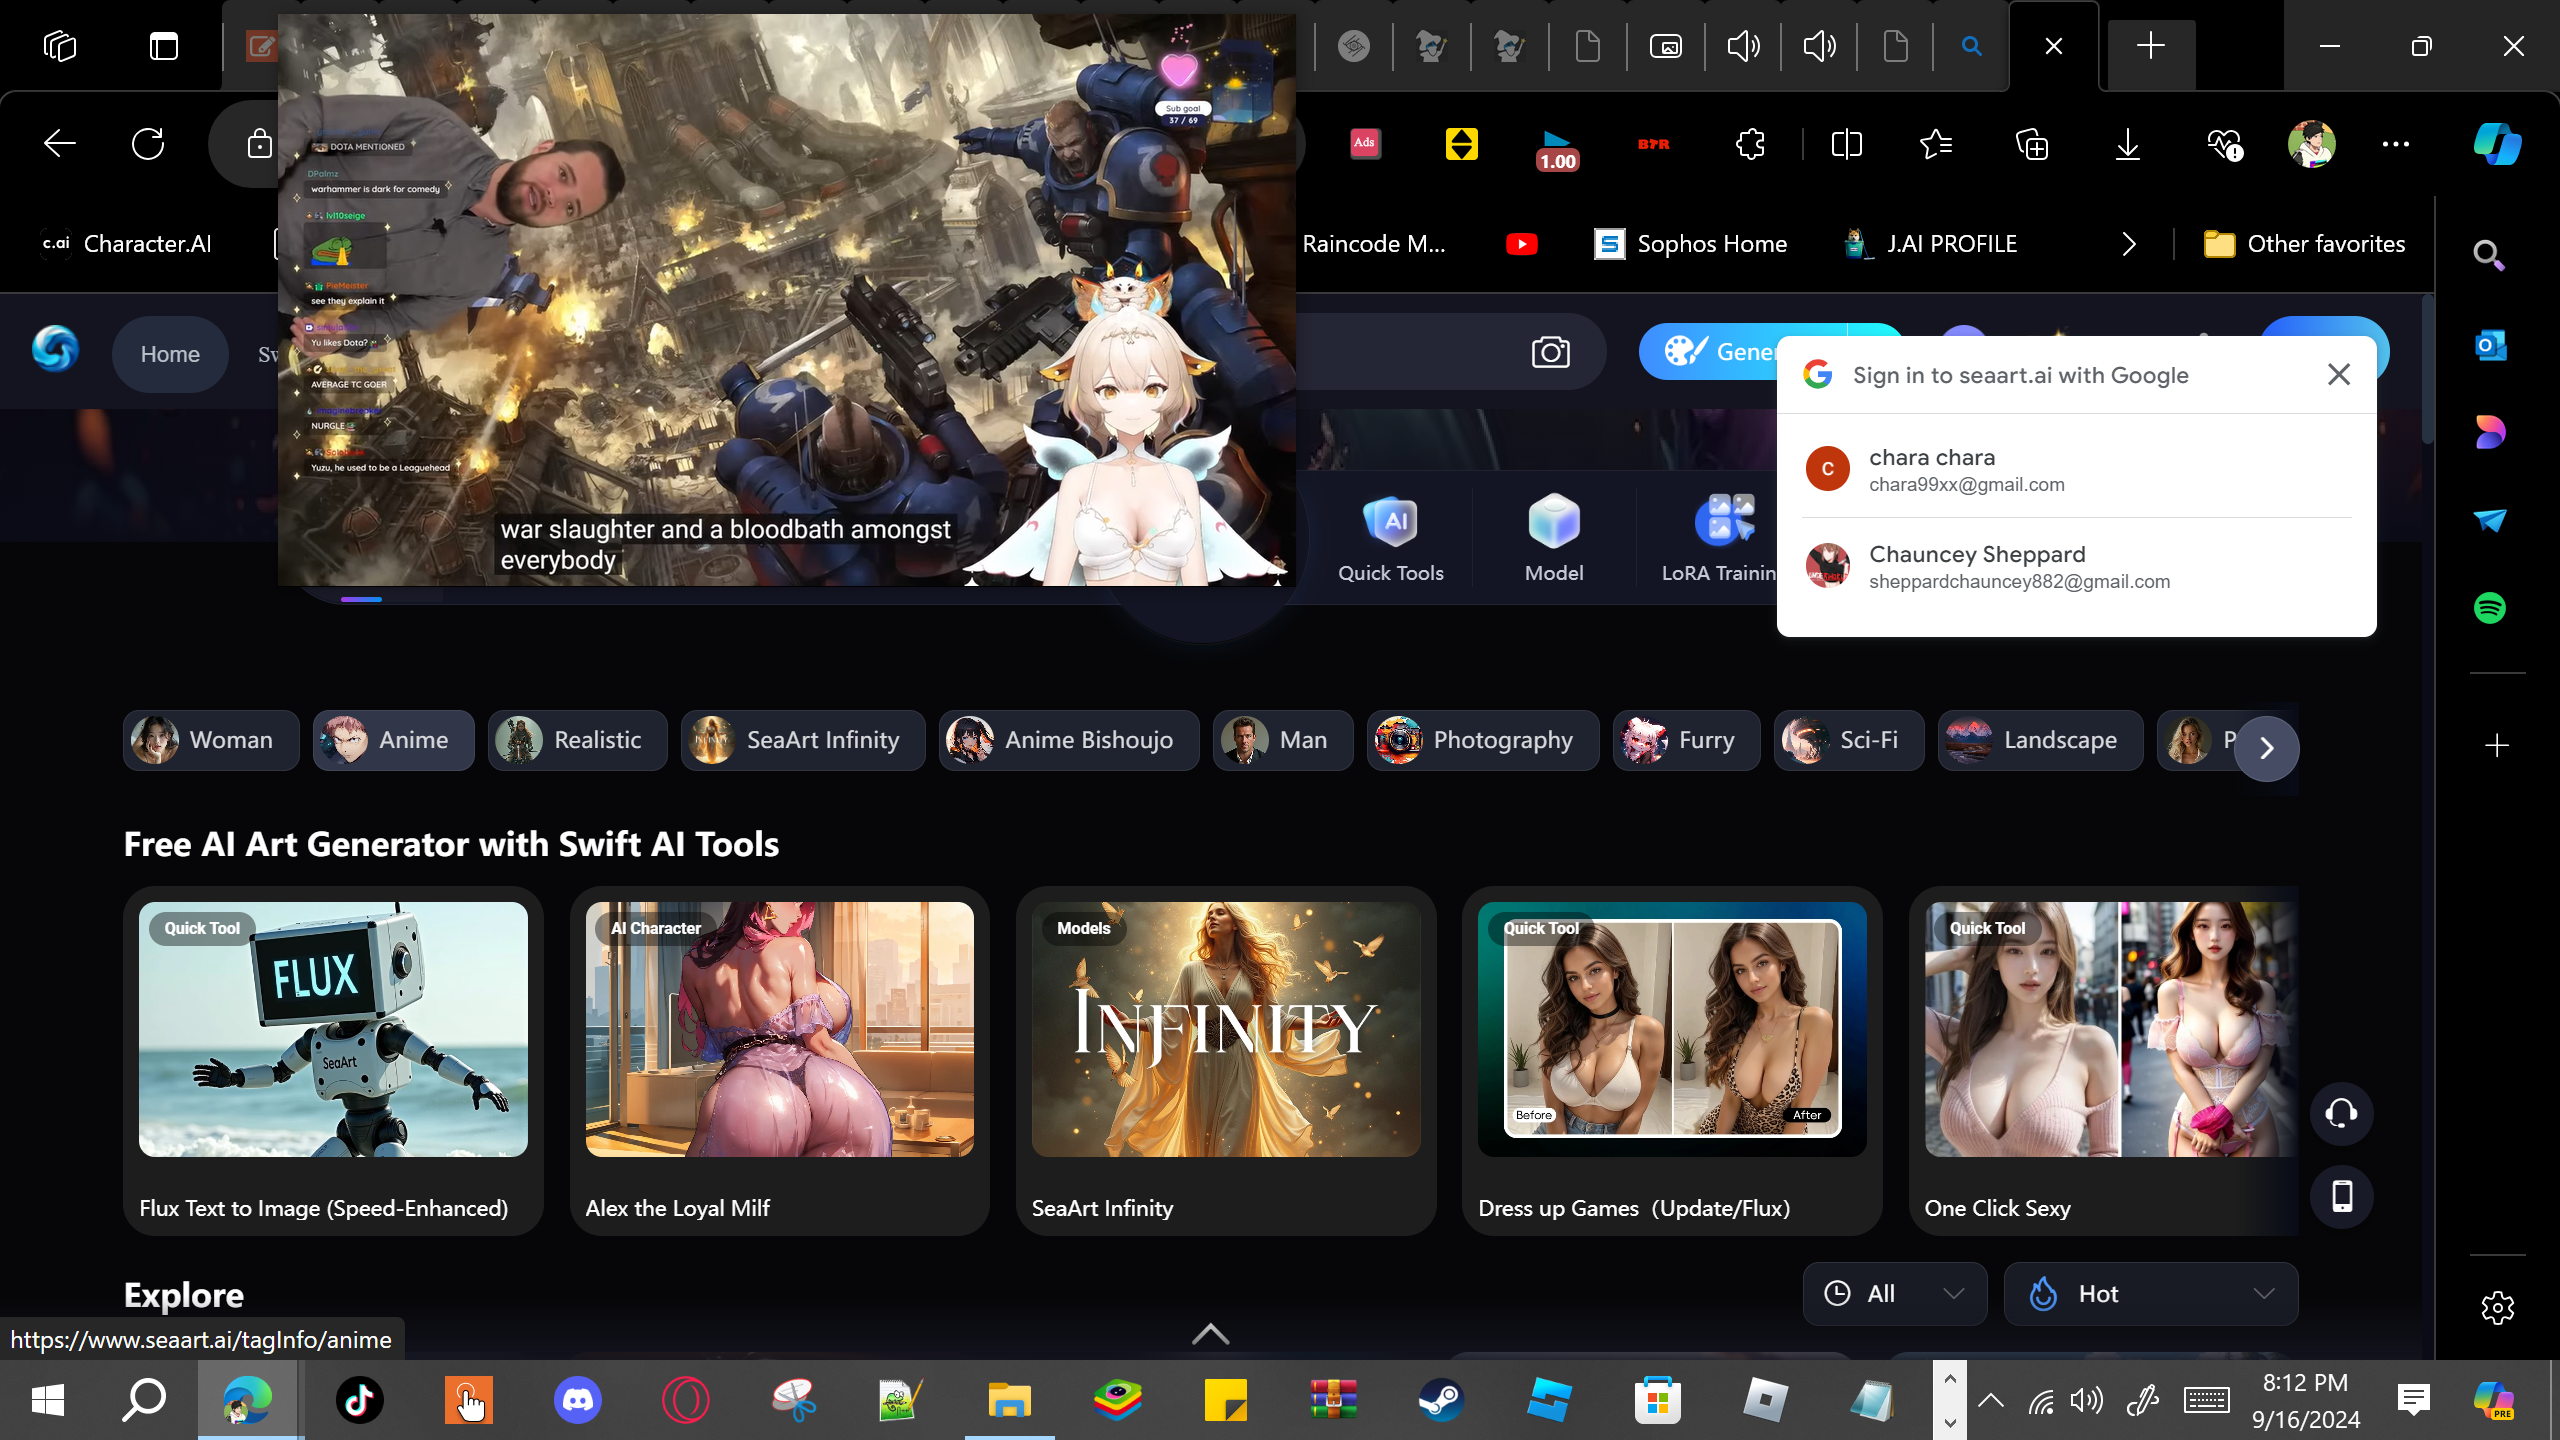This screenshot has width=2560, height=1440.
Task: Open File Explorer from the taskbar
Action: click(1009, 1399)
